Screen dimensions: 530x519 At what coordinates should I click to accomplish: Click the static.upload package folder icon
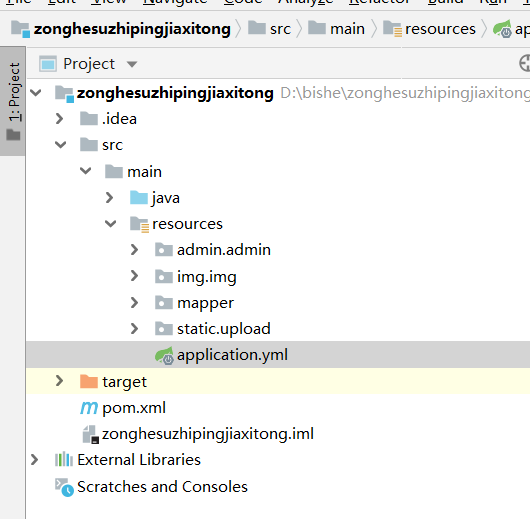(x=164, y=328)
